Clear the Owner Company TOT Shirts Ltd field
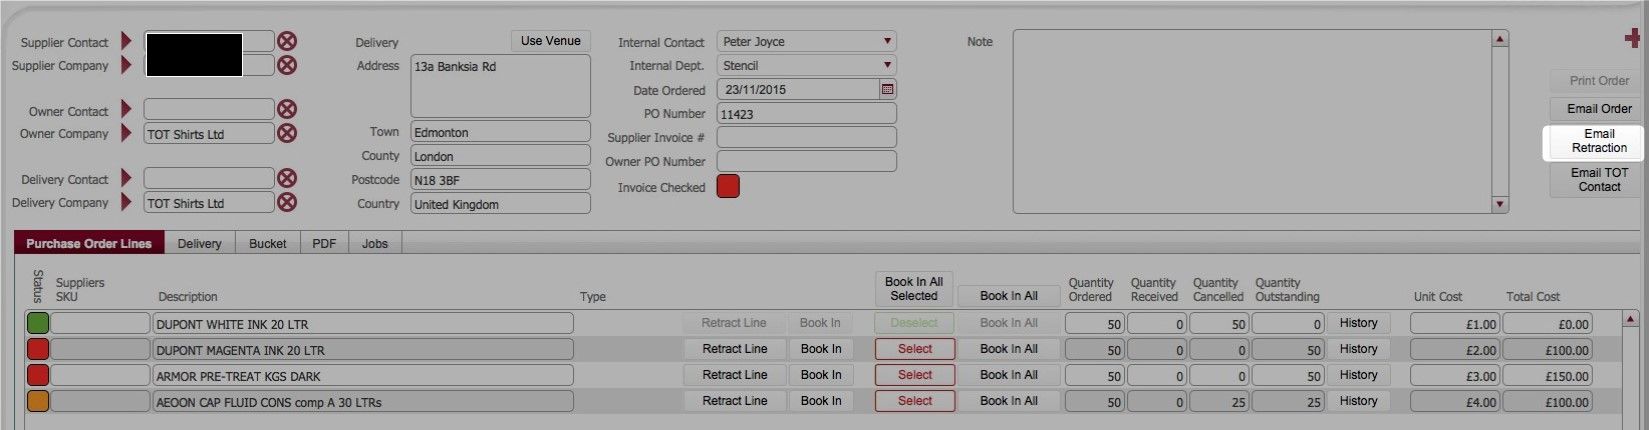 click(x=287, y=134)
